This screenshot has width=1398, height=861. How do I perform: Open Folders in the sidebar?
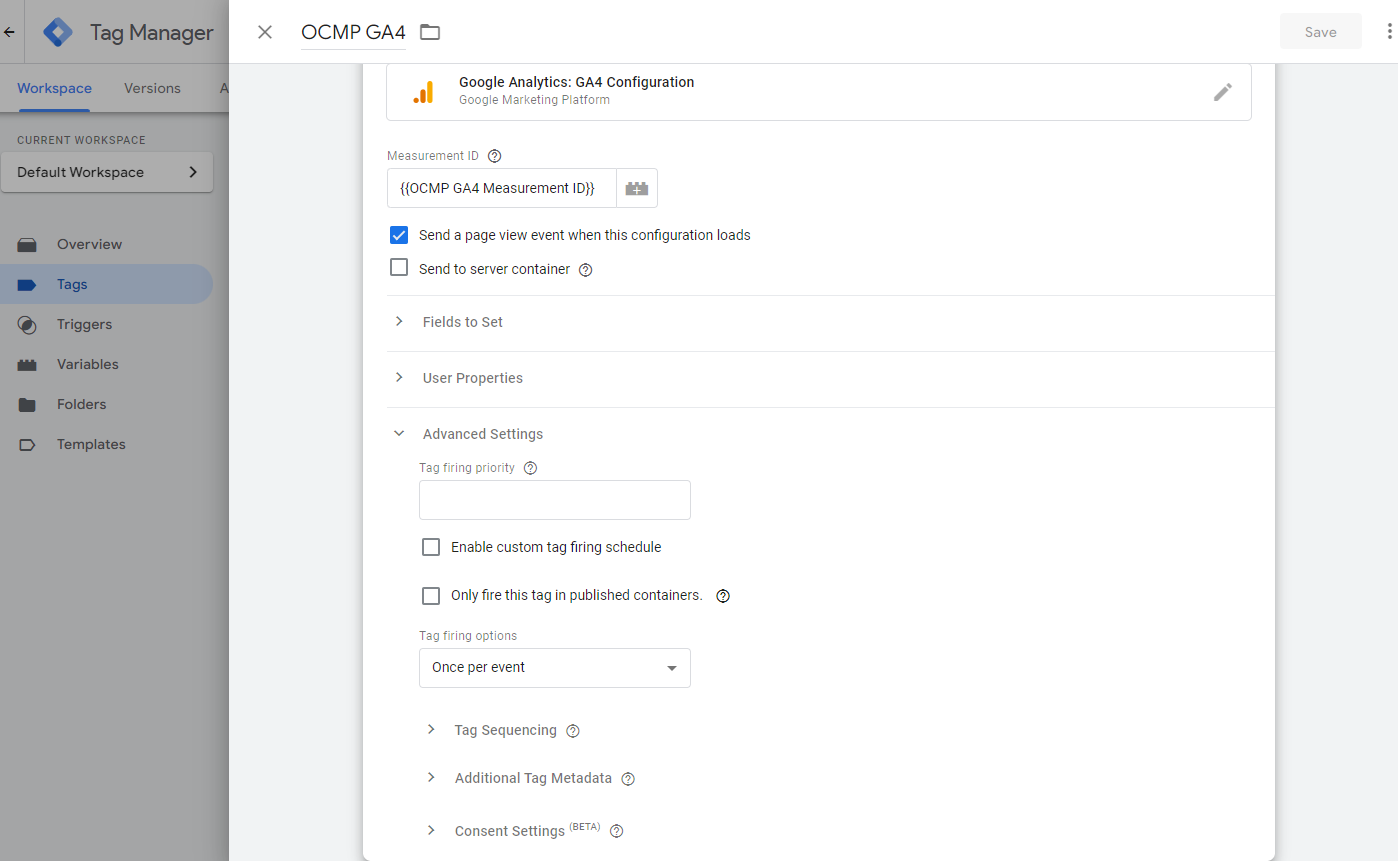coord(106,404)
